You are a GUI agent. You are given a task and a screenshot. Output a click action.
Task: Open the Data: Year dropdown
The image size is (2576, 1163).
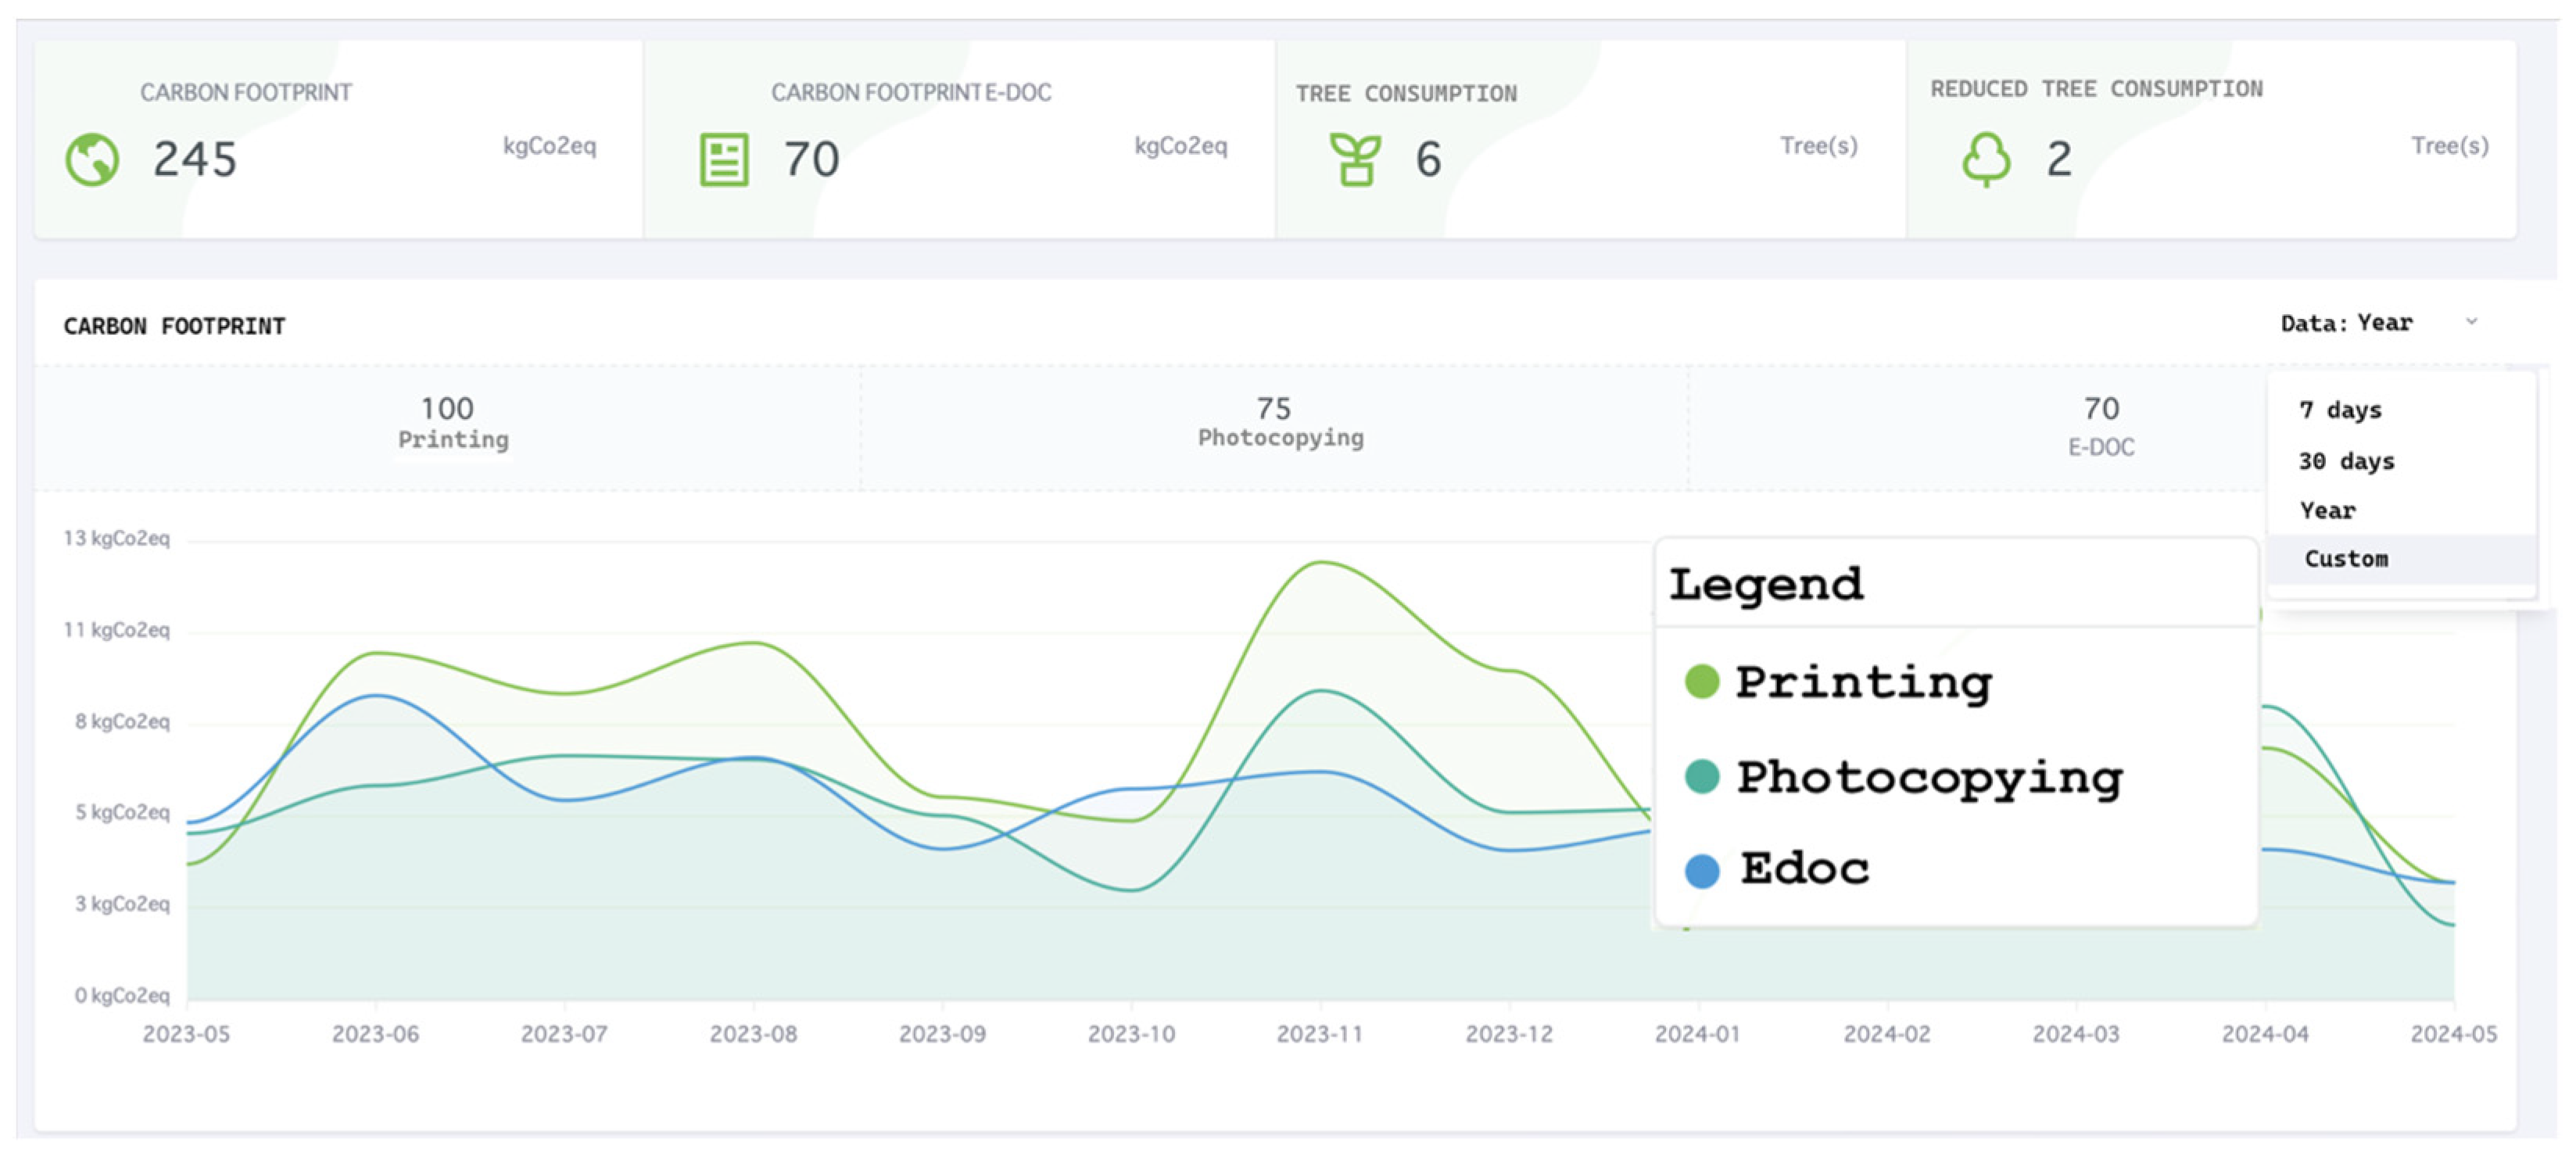(x=2346, y=323)
